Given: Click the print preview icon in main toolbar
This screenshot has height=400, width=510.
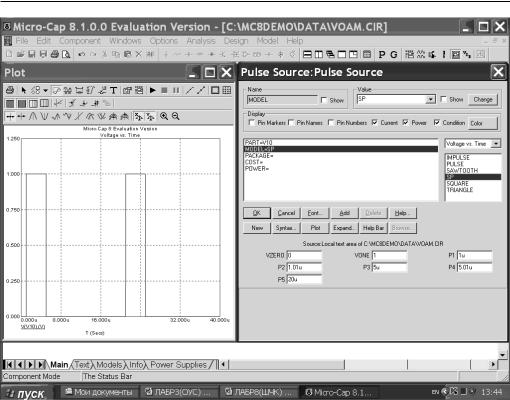Looking at the screenshot, I should [66, 54].
